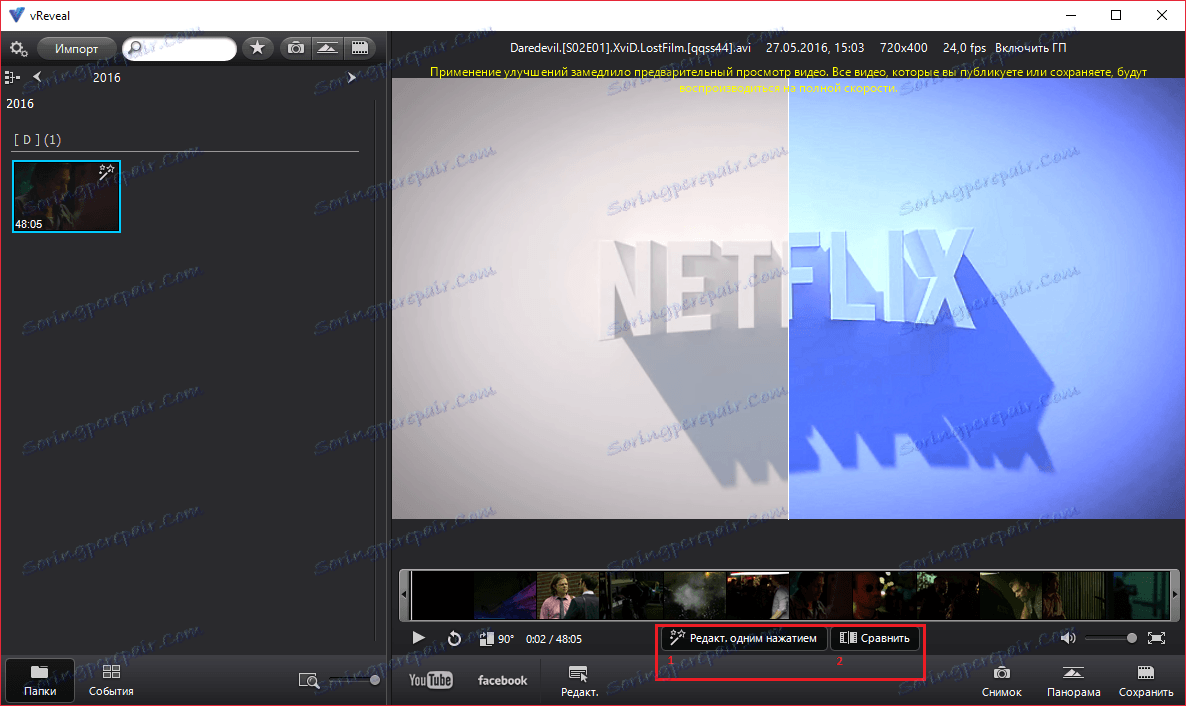This screenshot has width=1186, height=706.
Task: Share video to facebook
Action: point(502,680)
